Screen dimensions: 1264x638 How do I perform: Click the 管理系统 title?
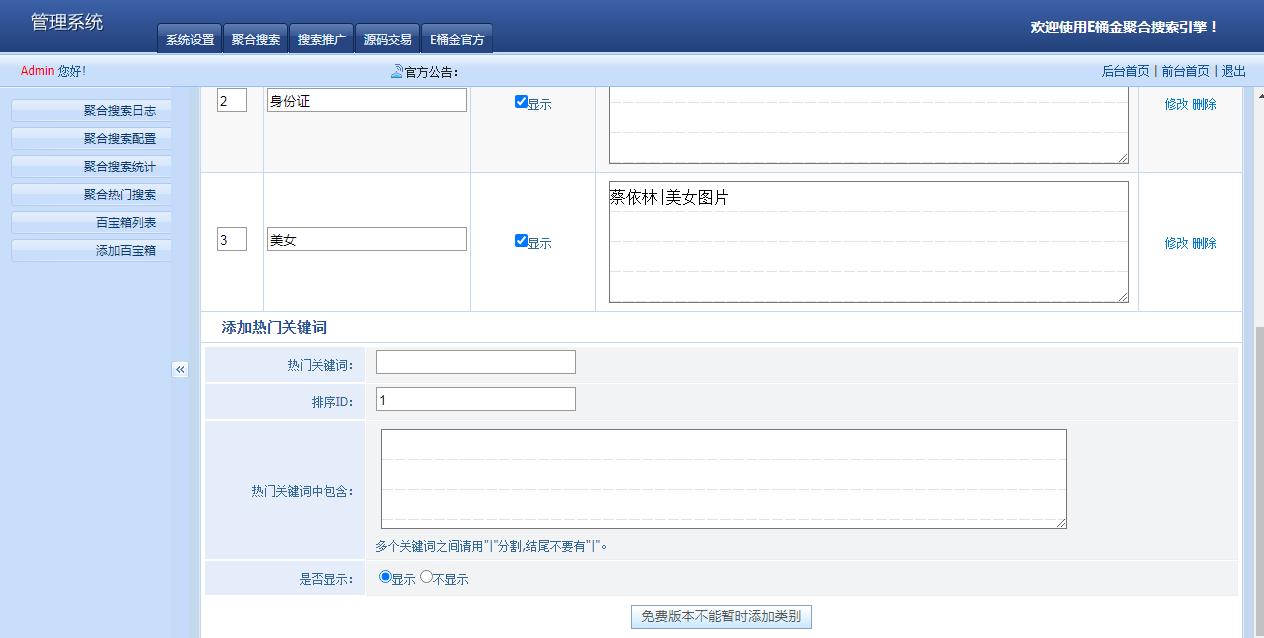click(x=67, y=22)
